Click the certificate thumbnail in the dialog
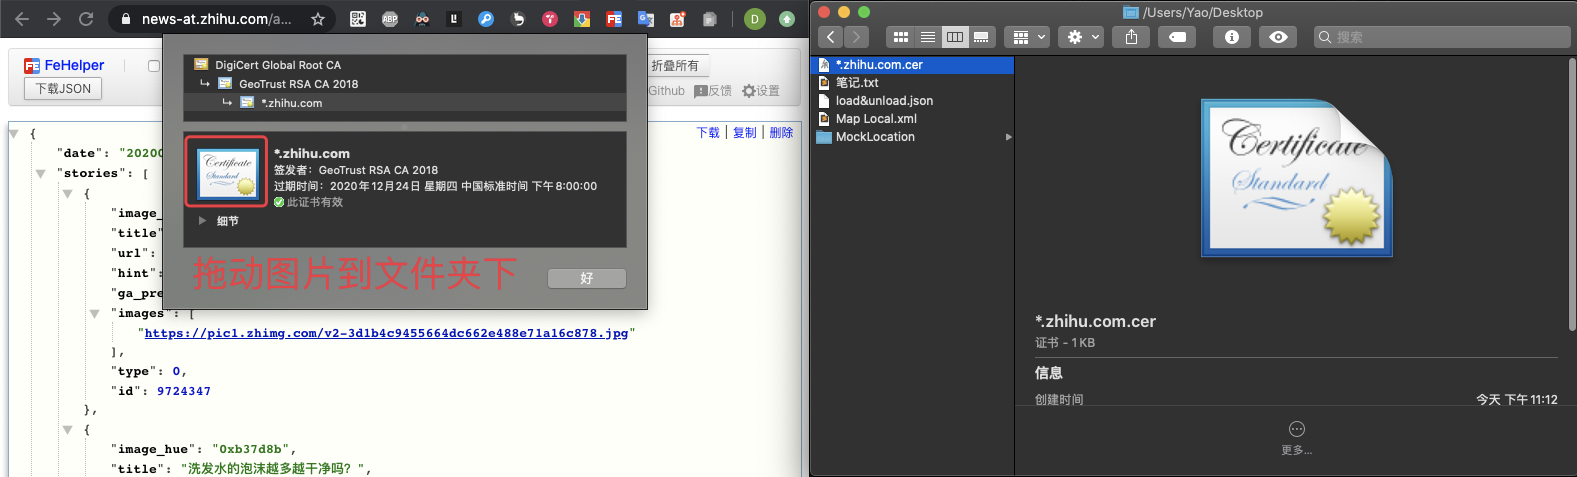 coord(227,172)
